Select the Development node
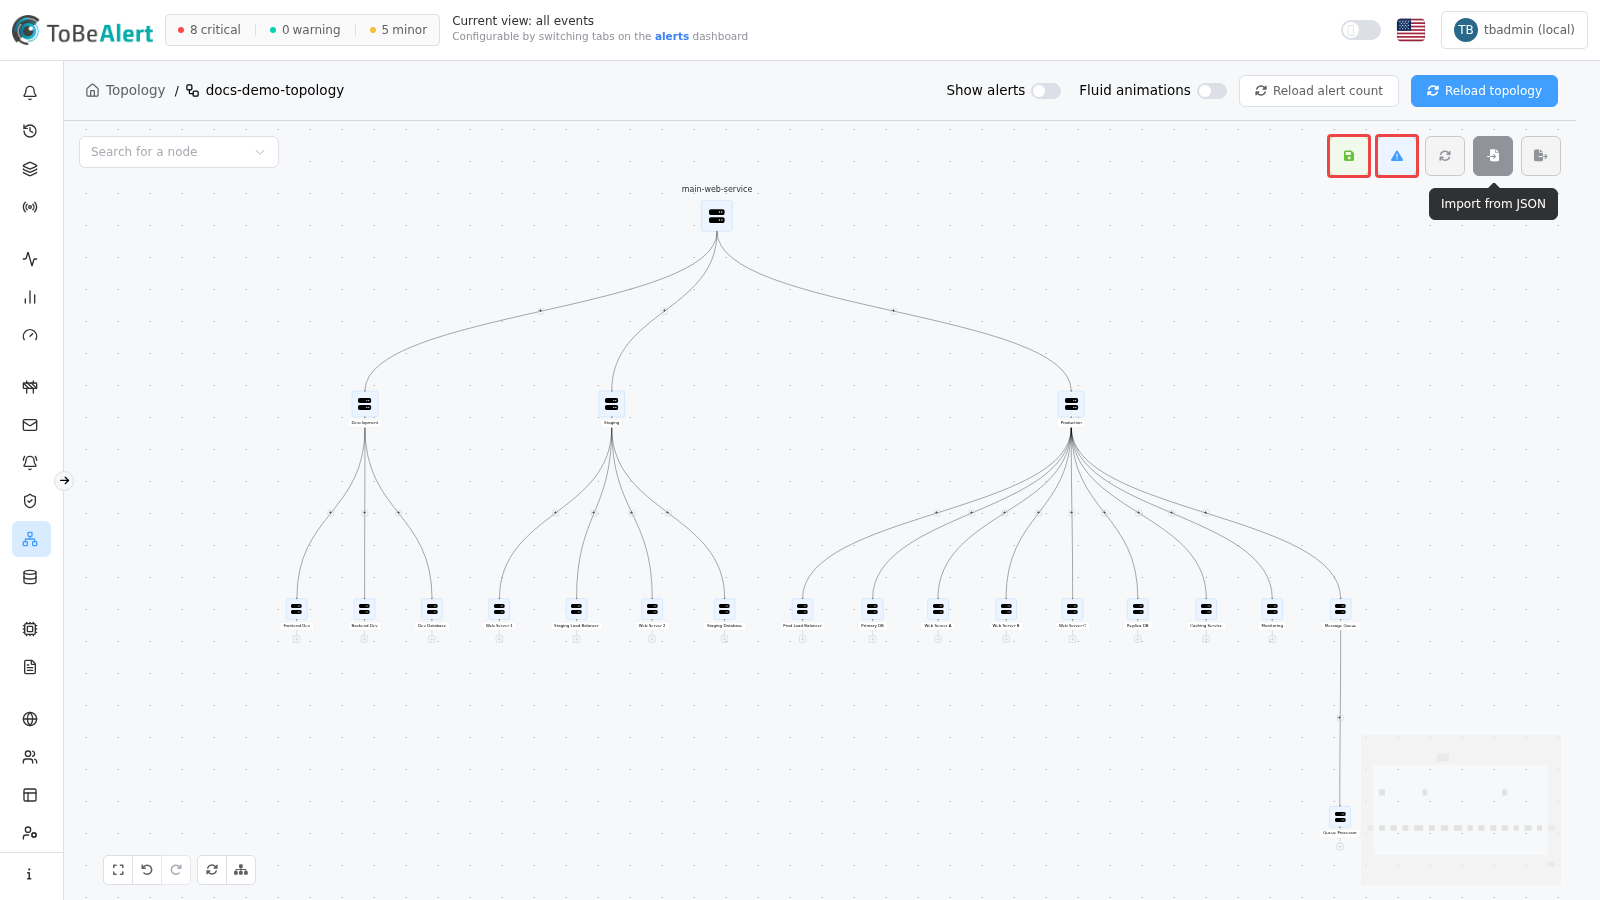This screenshot has width=1600, height=900. (x=365, y=404)
